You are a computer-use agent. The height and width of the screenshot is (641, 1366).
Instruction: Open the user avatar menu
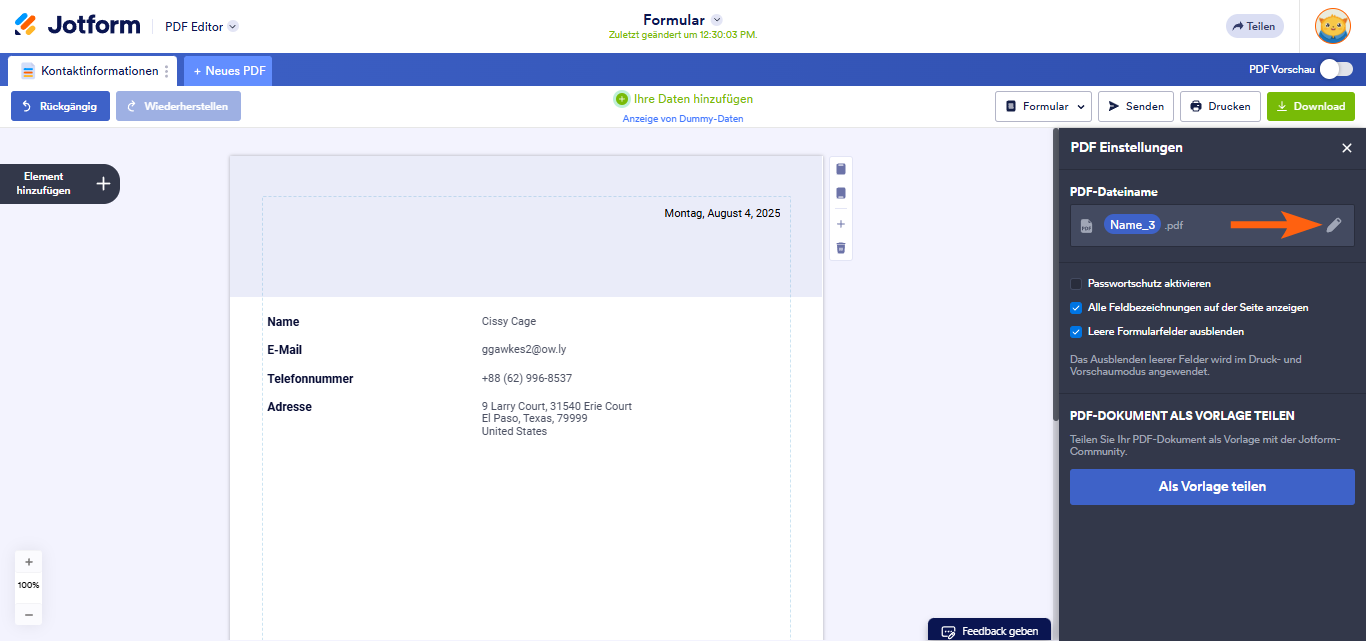1333,26
